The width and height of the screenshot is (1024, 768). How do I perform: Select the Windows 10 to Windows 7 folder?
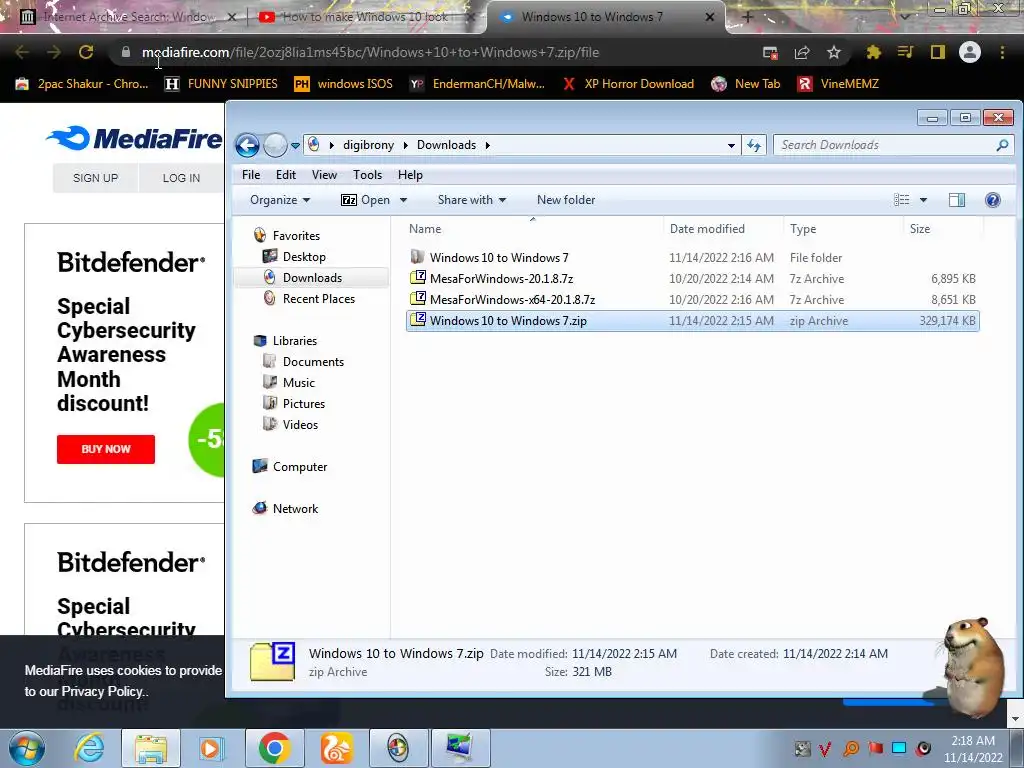tap(692, 258)
